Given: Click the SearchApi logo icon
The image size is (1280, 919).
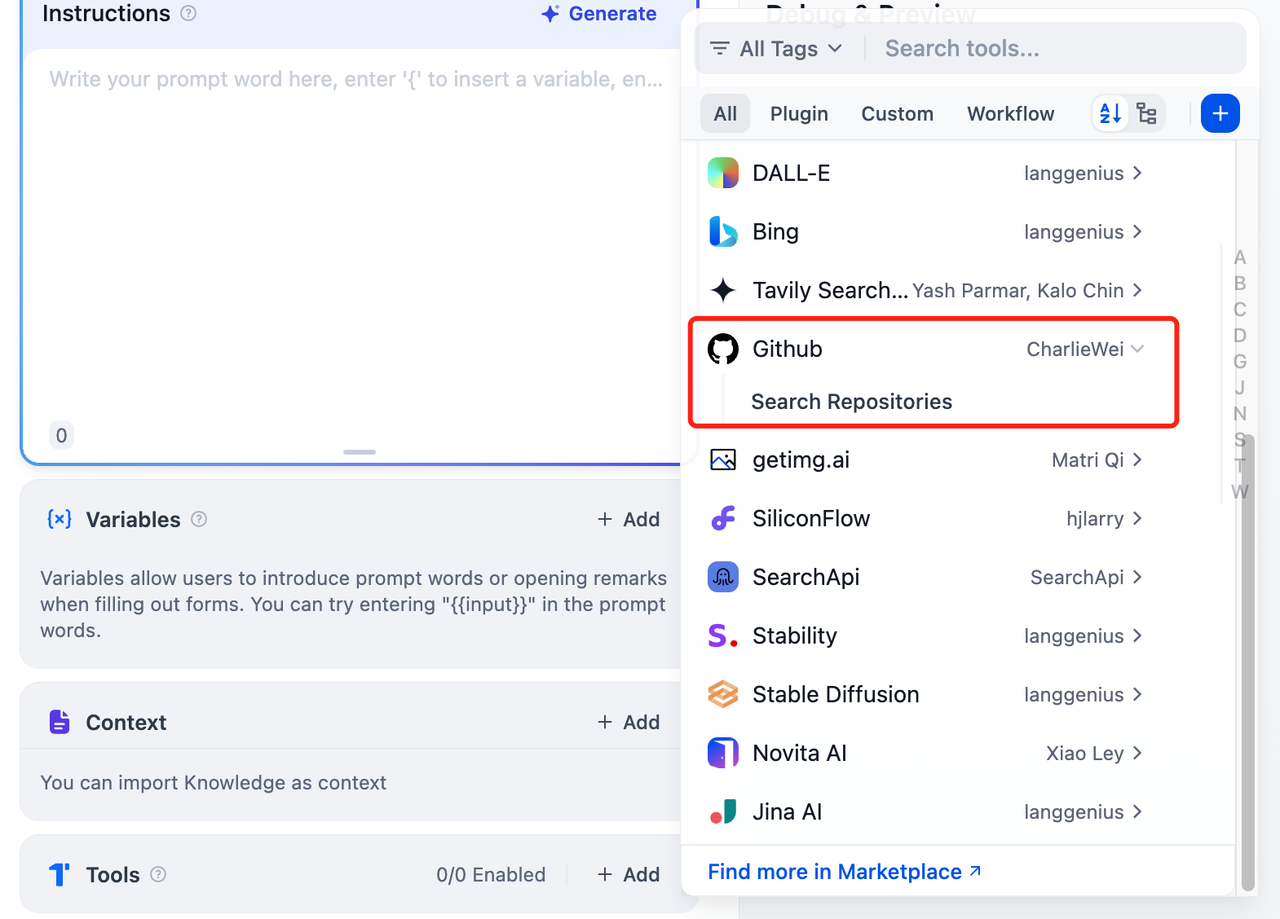Looking at the screenshot, I should click(x=723, y=577).
